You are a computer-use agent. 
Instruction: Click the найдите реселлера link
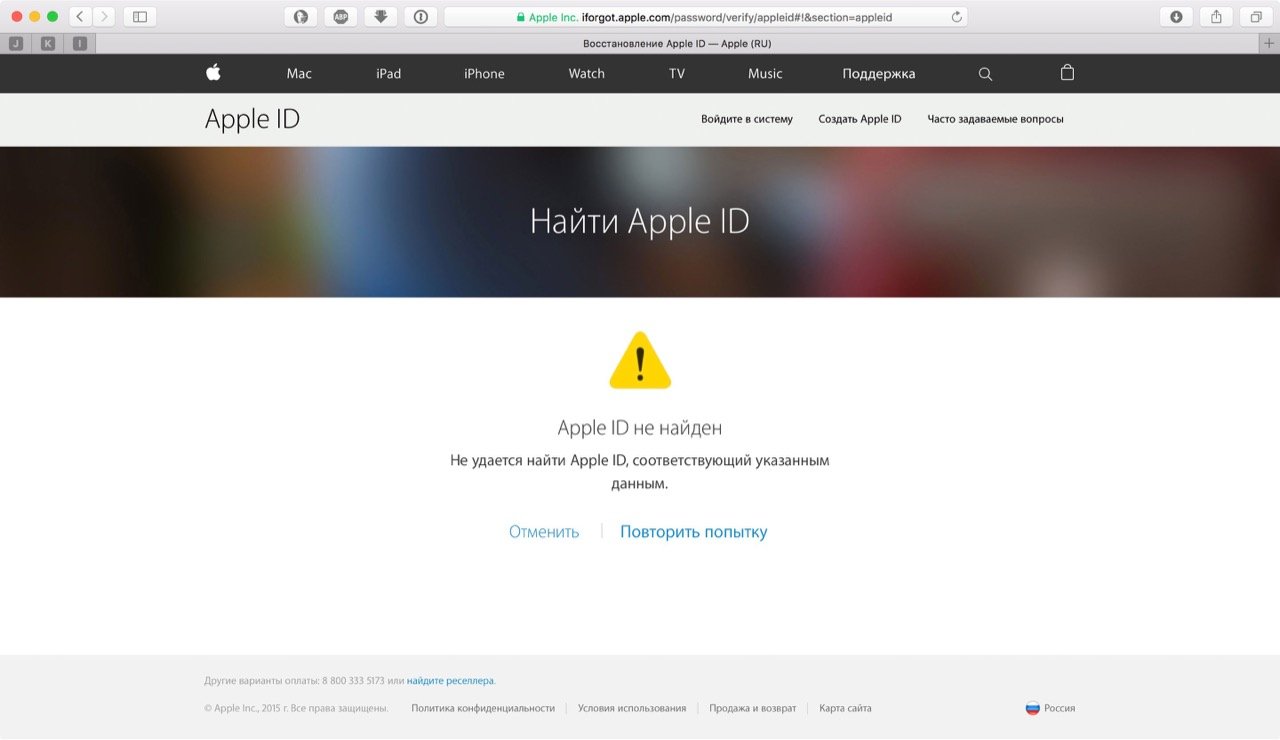[451, 681]
